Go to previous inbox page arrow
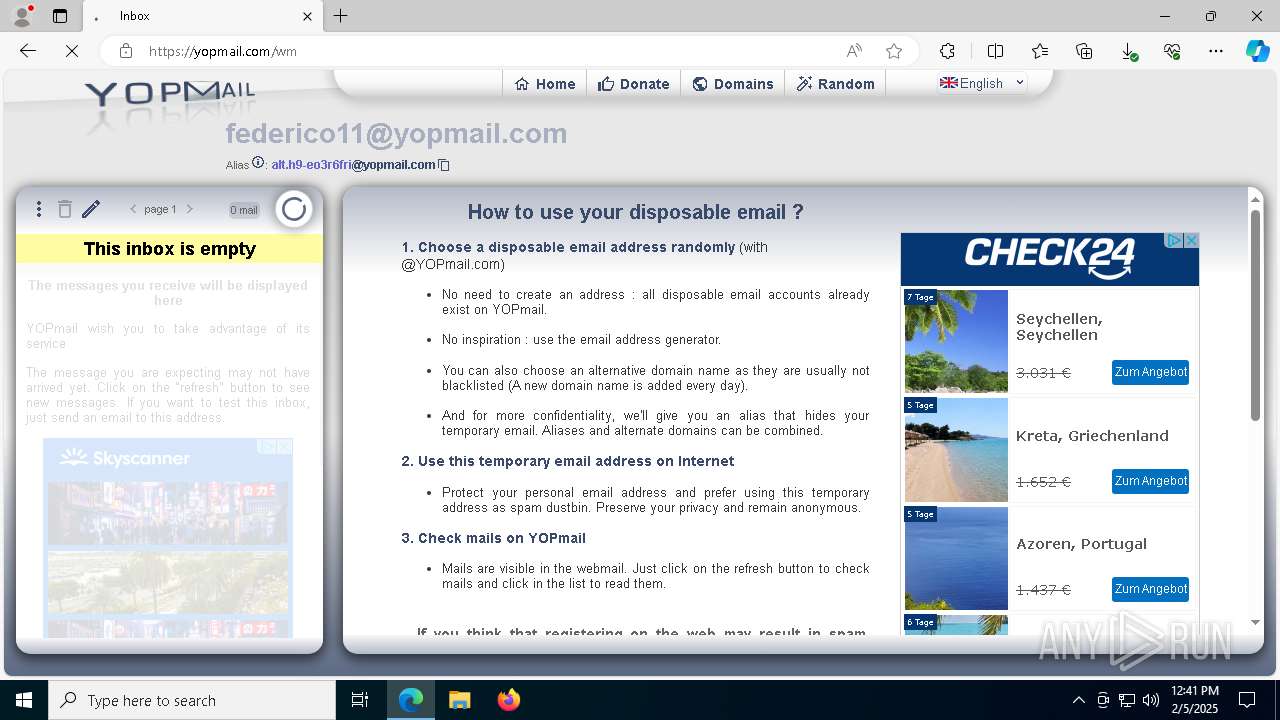This screenshot has width=1280, height=720. click(x=133, y=209)
